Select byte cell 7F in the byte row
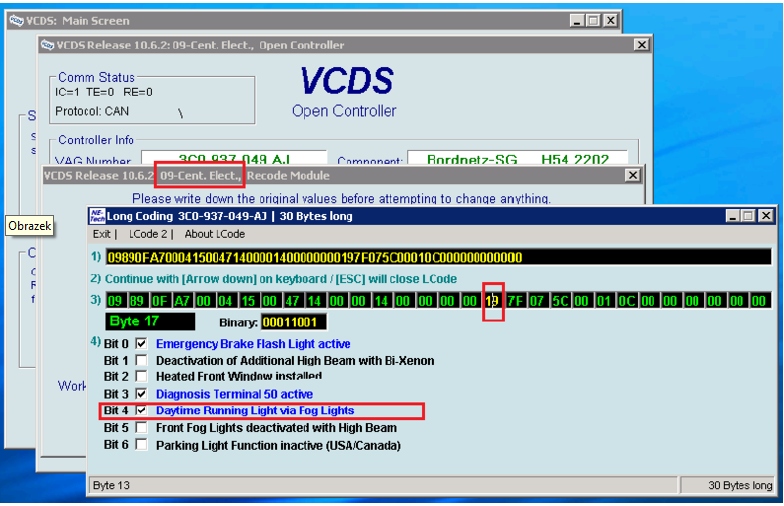The height and width of the screenshot is (506, 784). click(x=514, y=301)
